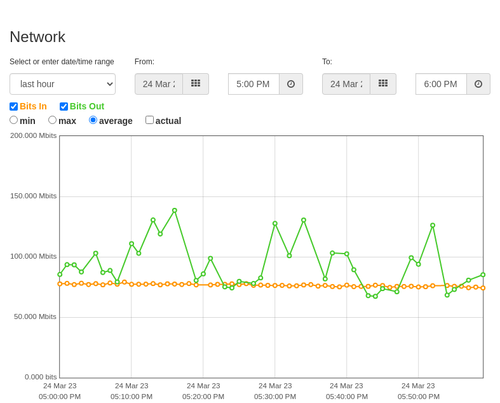The width and height of the screenshot is (500, 403).
Task: Open the From date calendar picker icon
Action: [x=196, y=84]
